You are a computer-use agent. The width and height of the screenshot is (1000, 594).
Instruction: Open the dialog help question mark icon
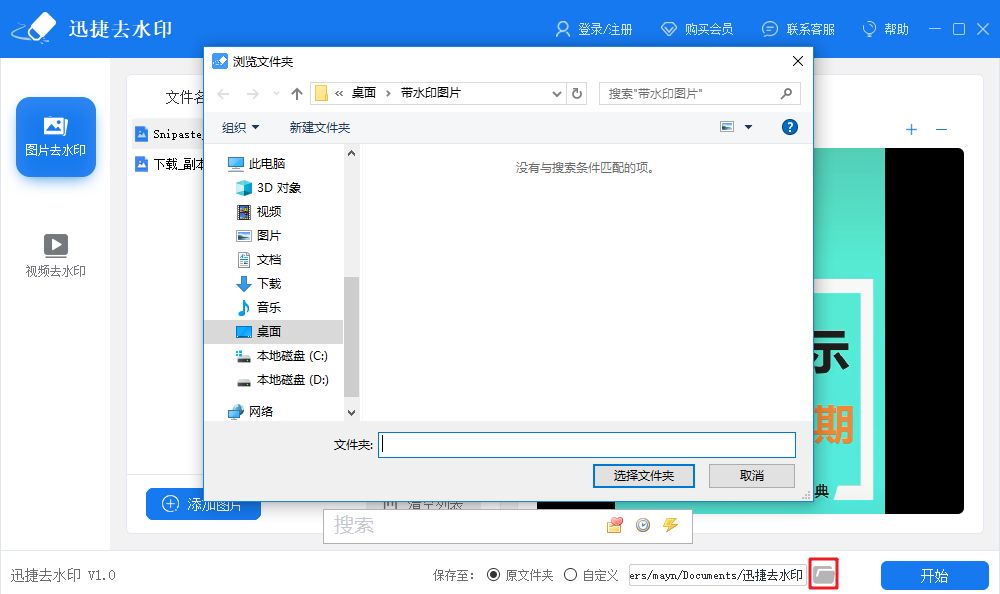pos(790,127)
